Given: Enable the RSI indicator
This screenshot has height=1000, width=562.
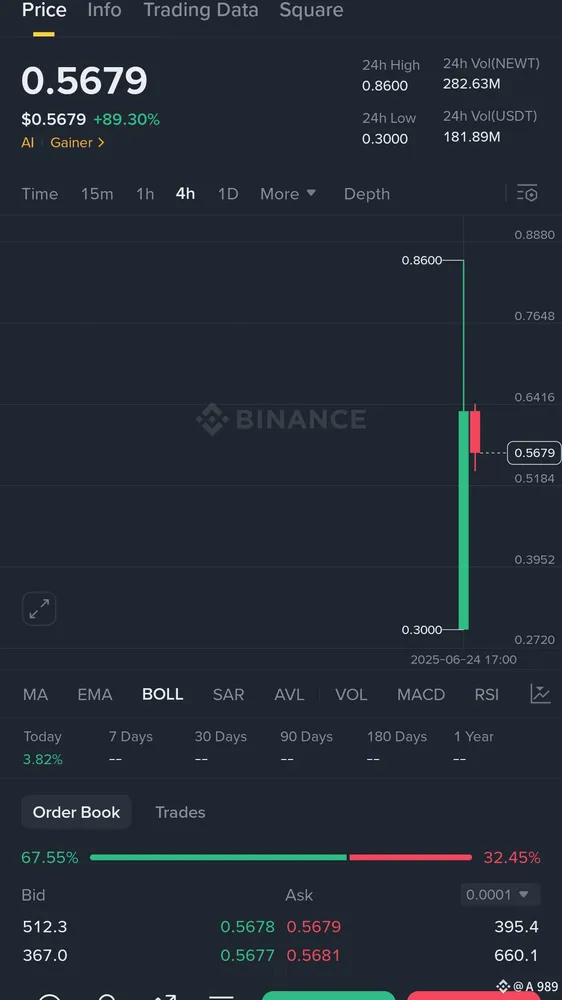Looking at the screenshot, I should click(487, 695).
